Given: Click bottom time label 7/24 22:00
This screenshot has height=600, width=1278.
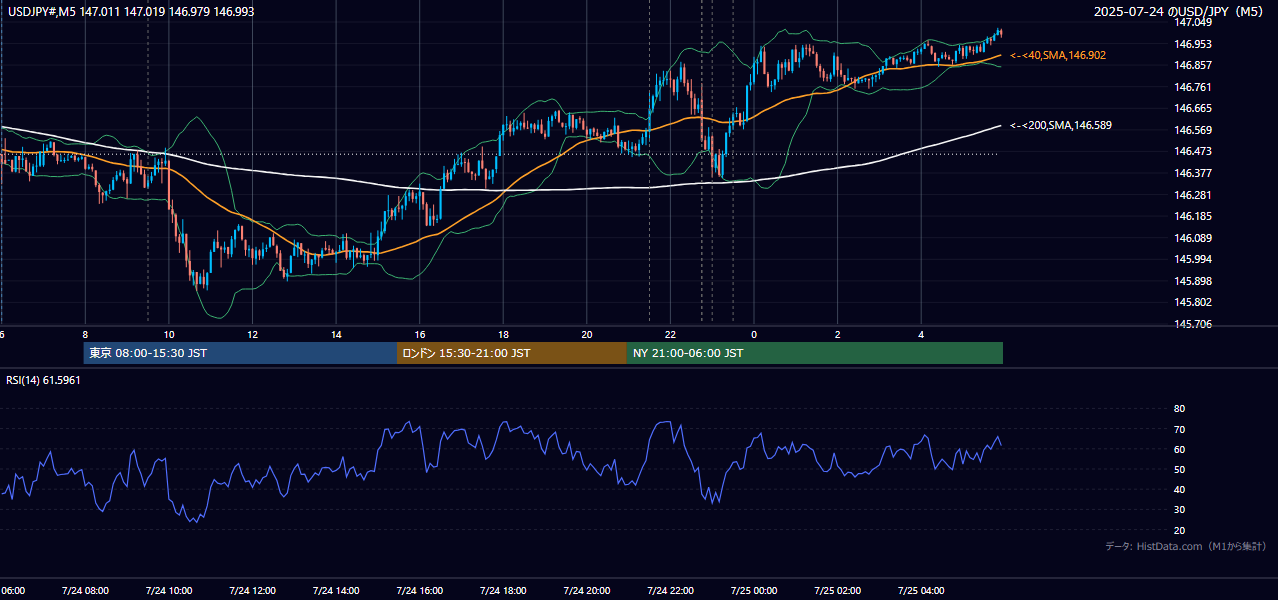Looking at the screenshot, I should tap(670, 590).
